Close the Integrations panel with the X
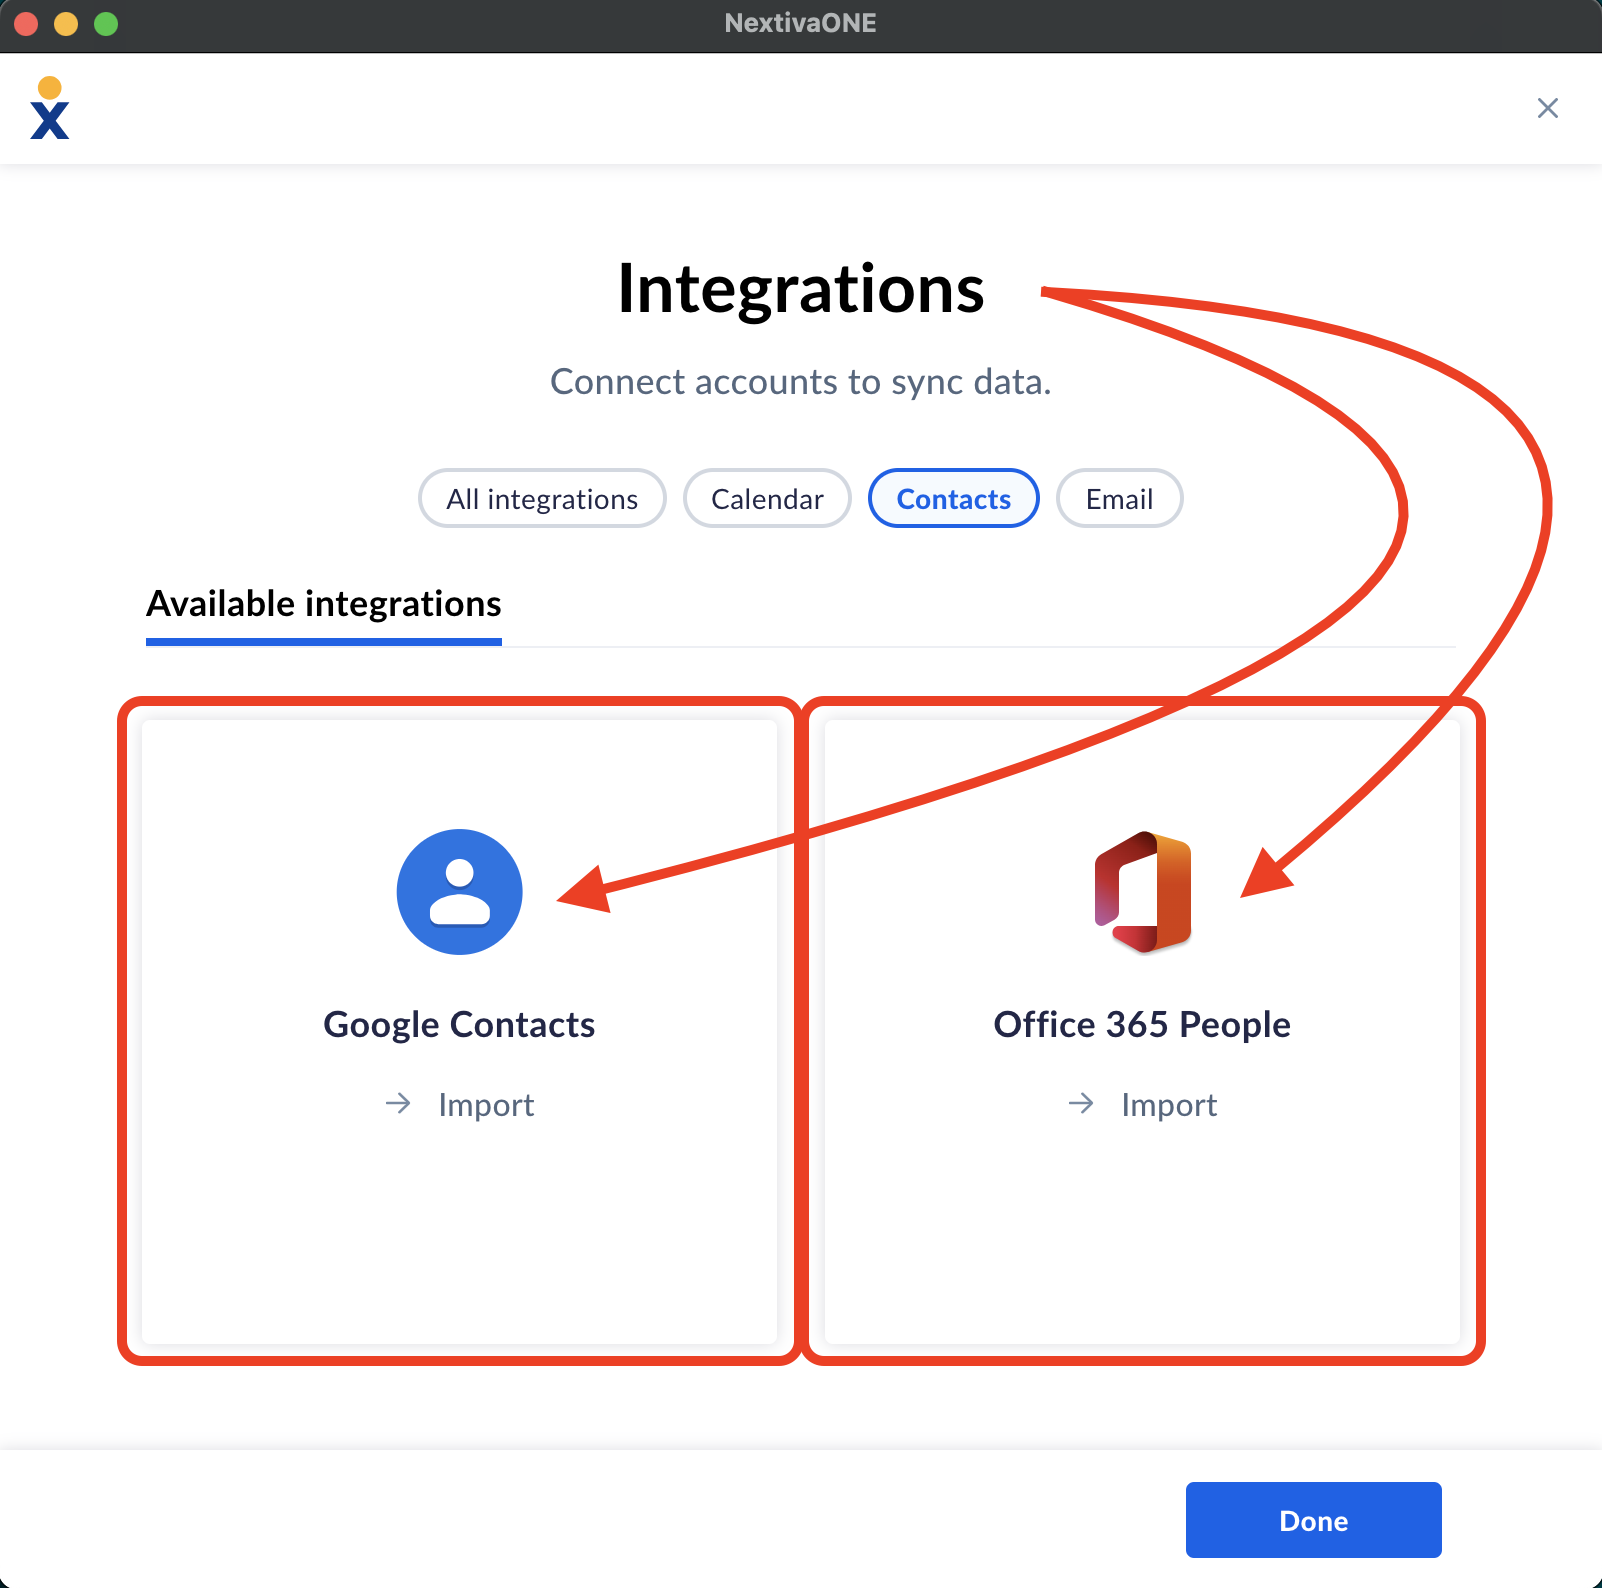This screenshot has height=1588, width=1602. tap(1547, 108)
